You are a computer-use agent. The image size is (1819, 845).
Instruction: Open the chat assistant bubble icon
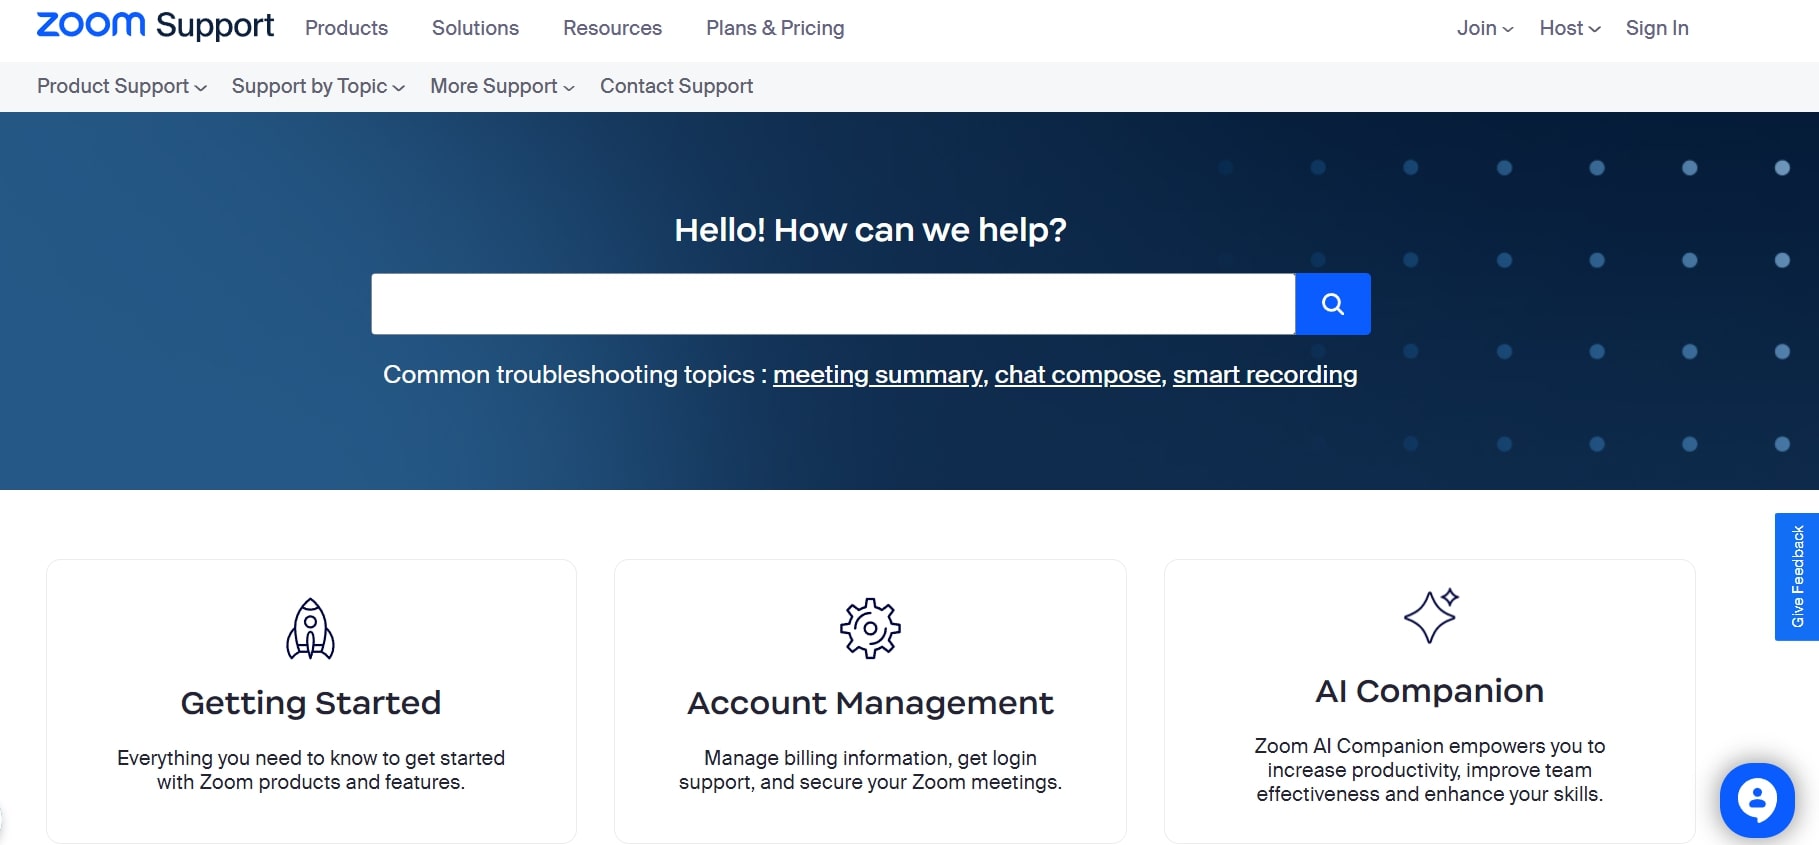[x=1757, y=800]
